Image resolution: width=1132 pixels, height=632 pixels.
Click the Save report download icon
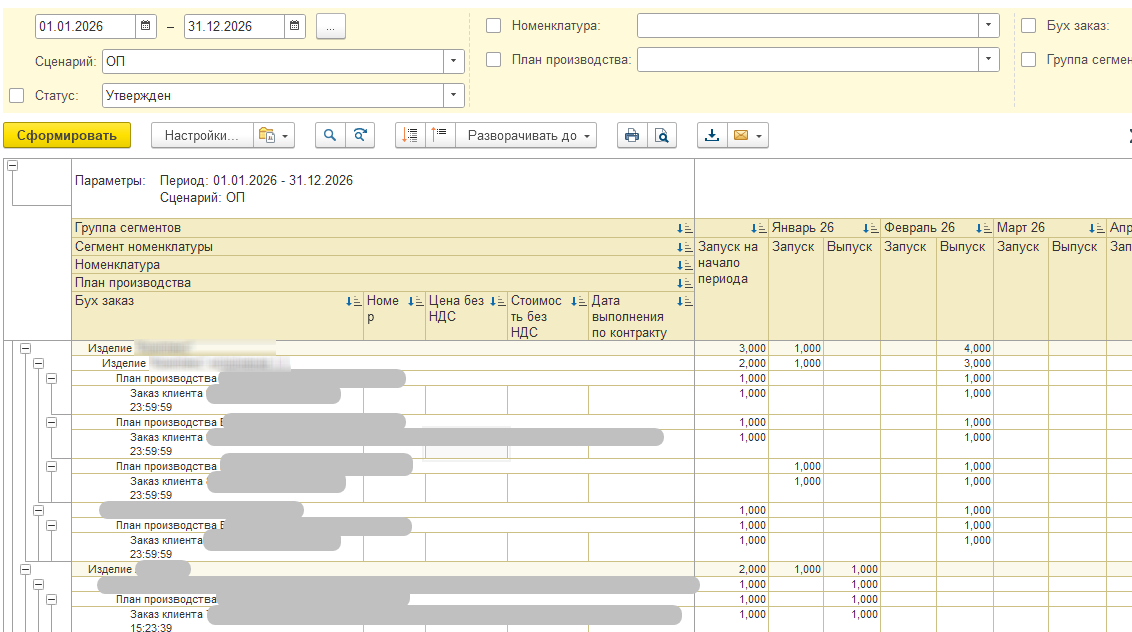(712, 135)
